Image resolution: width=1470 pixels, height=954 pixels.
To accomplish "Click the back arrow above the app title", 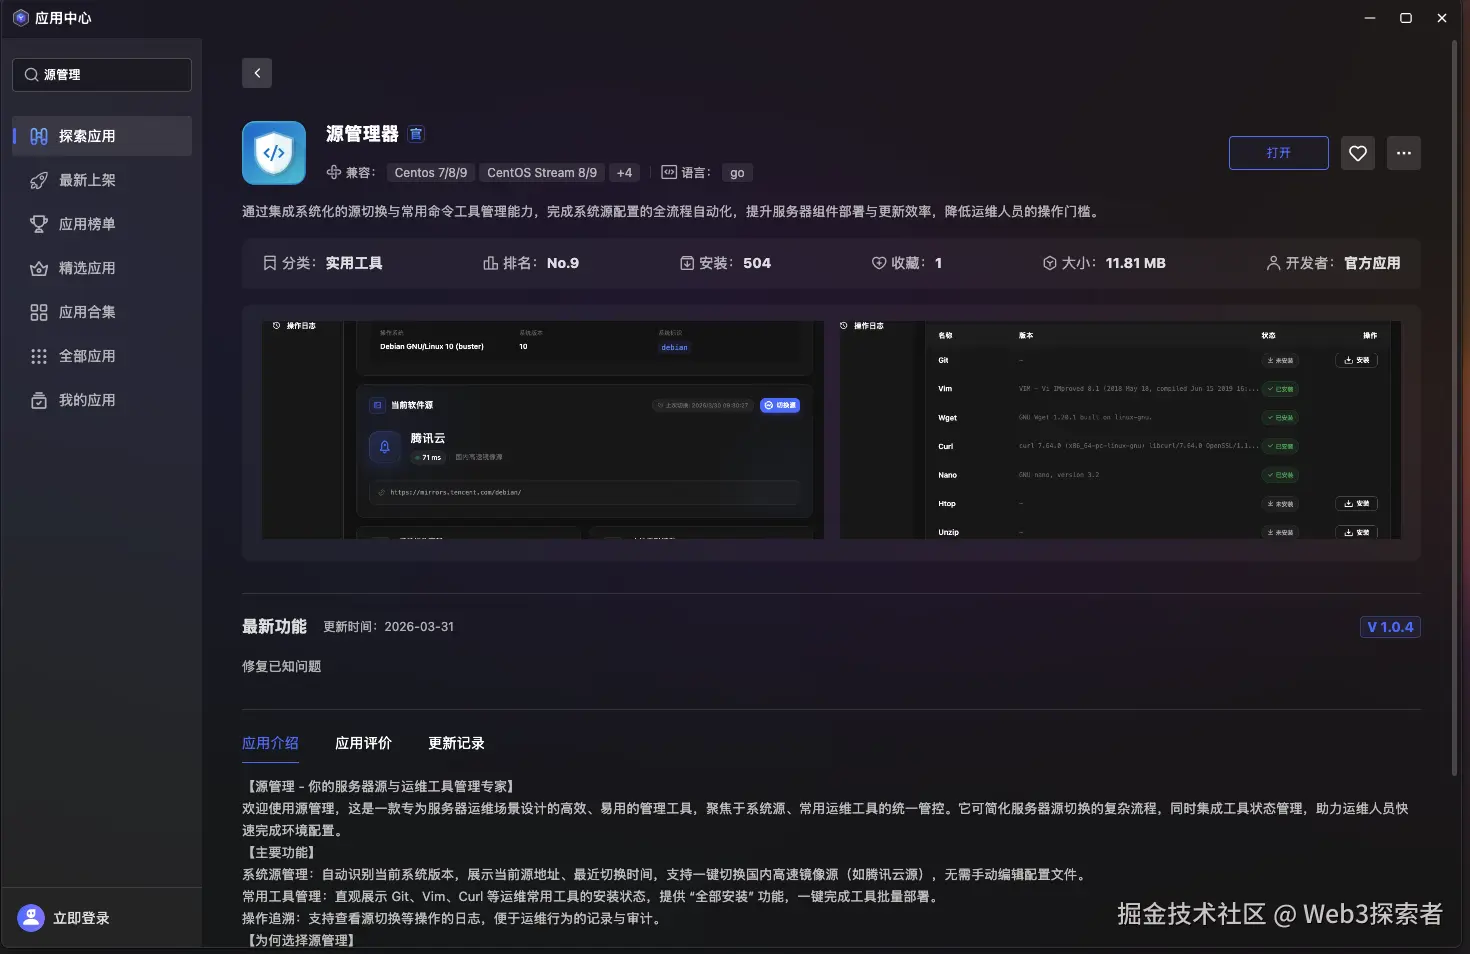I will (256, 72).
